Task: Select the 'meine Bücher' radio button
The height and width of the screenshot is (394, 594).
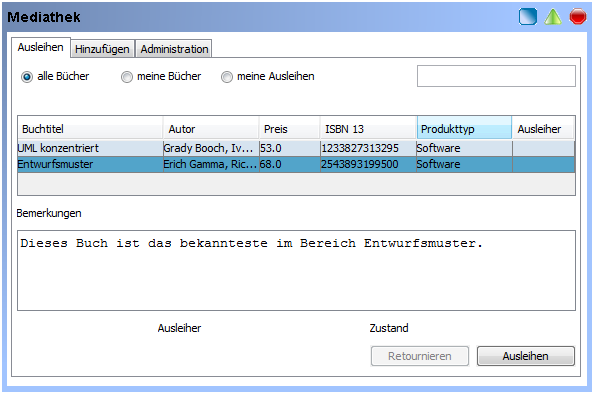Action: point(127,77)
